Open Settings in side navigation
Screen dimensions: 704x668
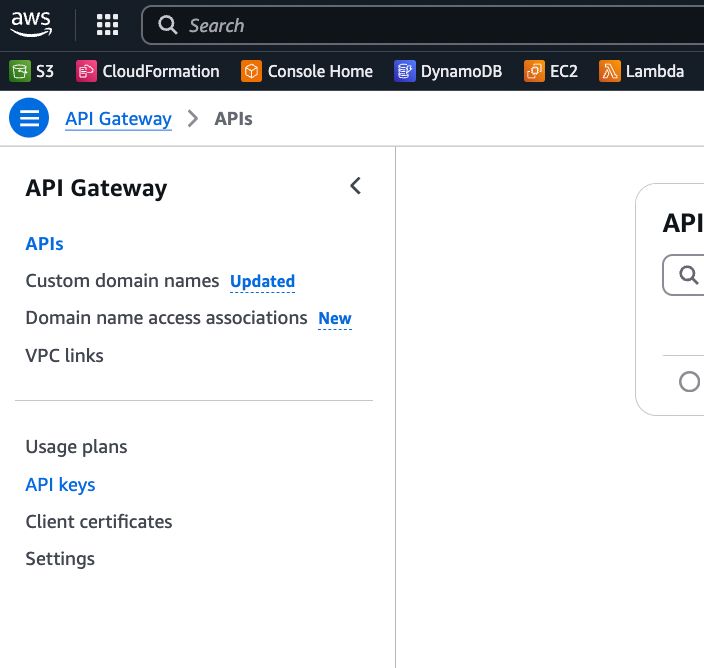click(x=60, y=559)
